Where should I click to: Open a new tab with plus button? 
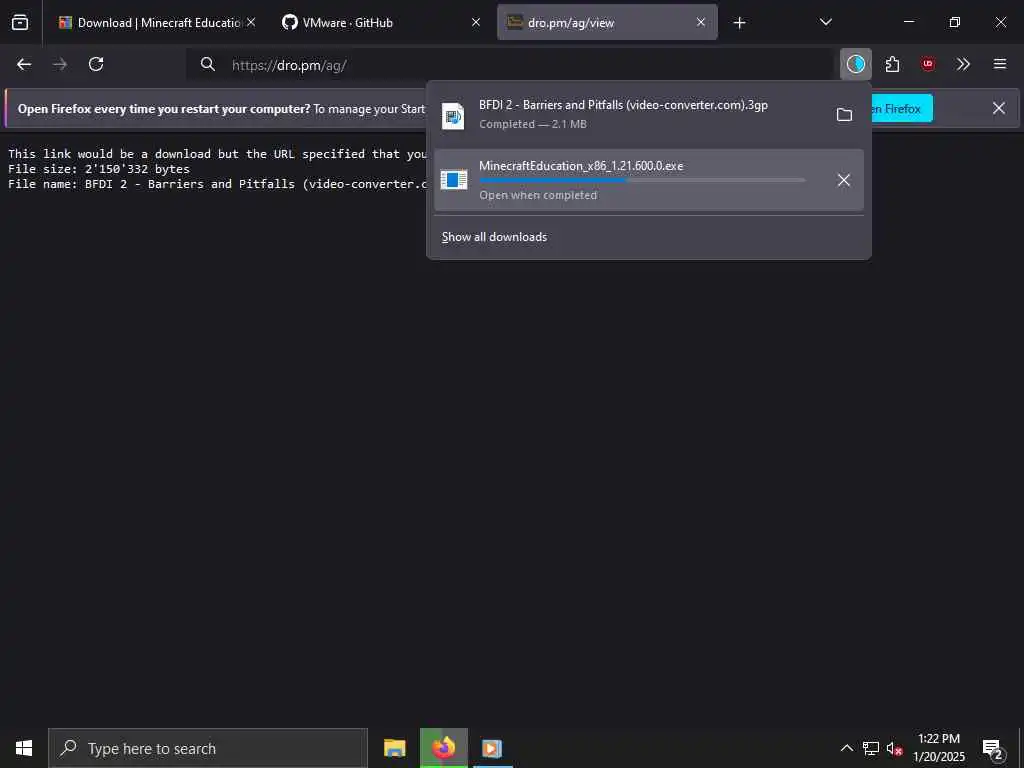[739, 23]
